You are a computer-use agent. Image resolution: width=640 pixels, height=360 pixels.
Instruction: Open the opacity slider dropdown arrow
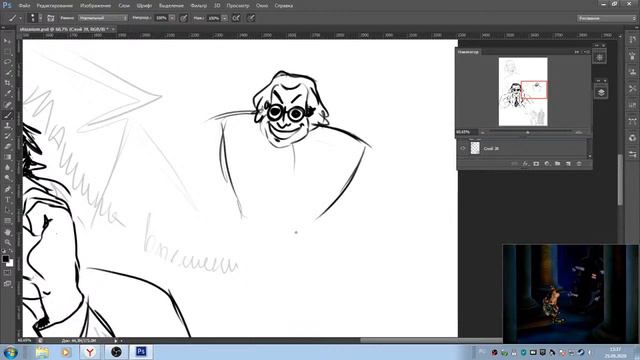coord(172,18)
